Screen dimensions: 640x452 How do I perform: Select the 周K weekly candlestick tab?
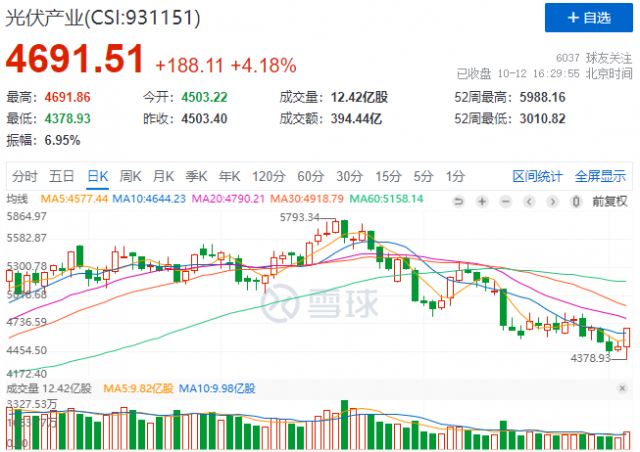coord(130,176)
